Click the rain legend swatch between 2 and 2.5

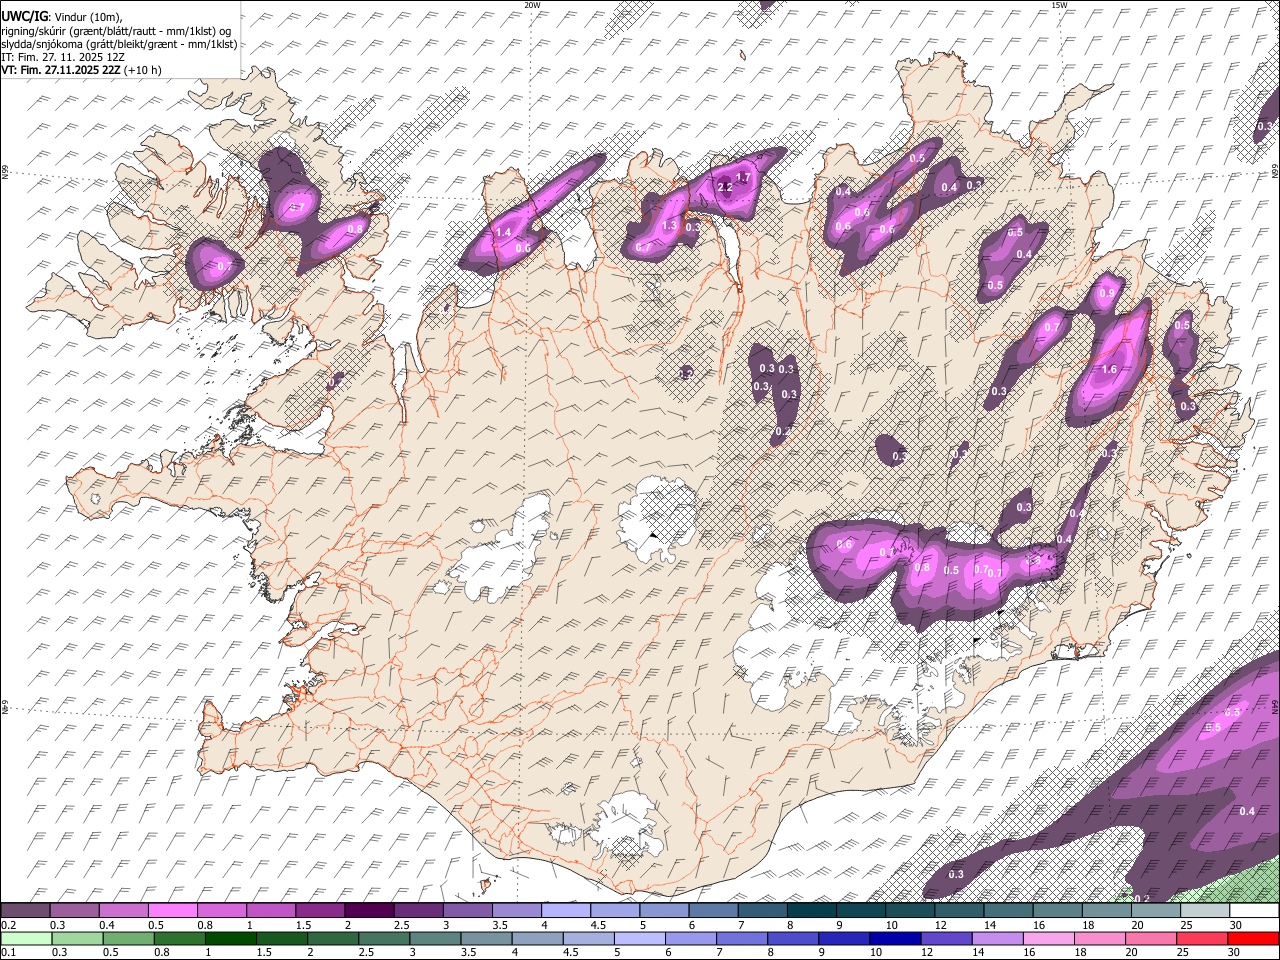pos(335,938)
